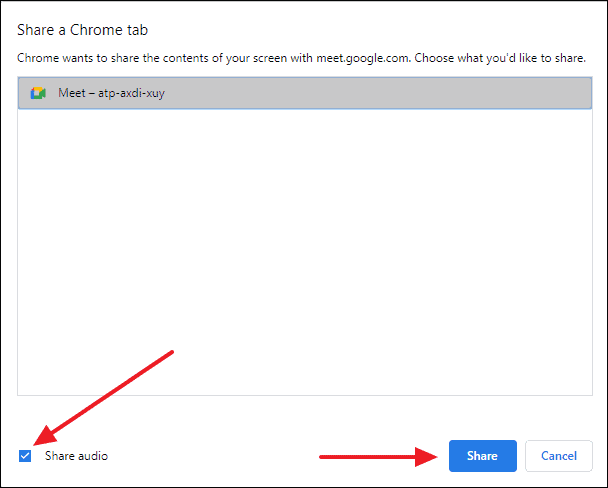
Task: Confirm with the blue Share button
Action: [x=483, y=456]
